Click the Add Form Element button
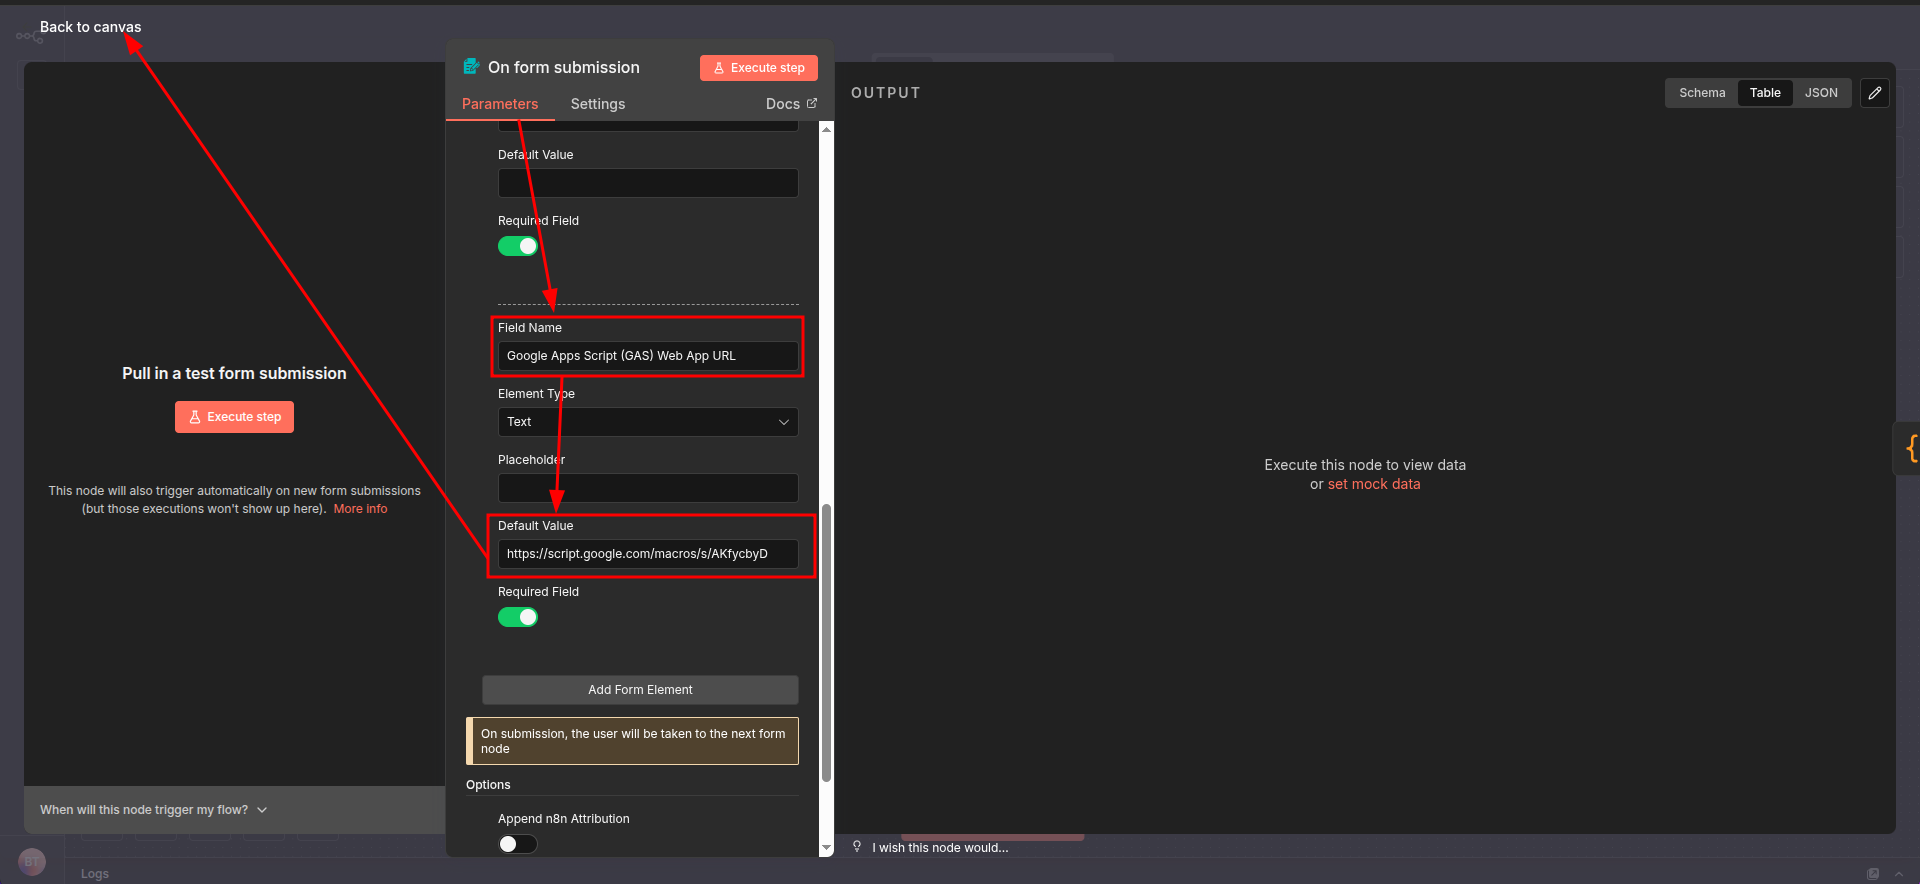Screen dimensions: 1920x884 pos(640,690)
